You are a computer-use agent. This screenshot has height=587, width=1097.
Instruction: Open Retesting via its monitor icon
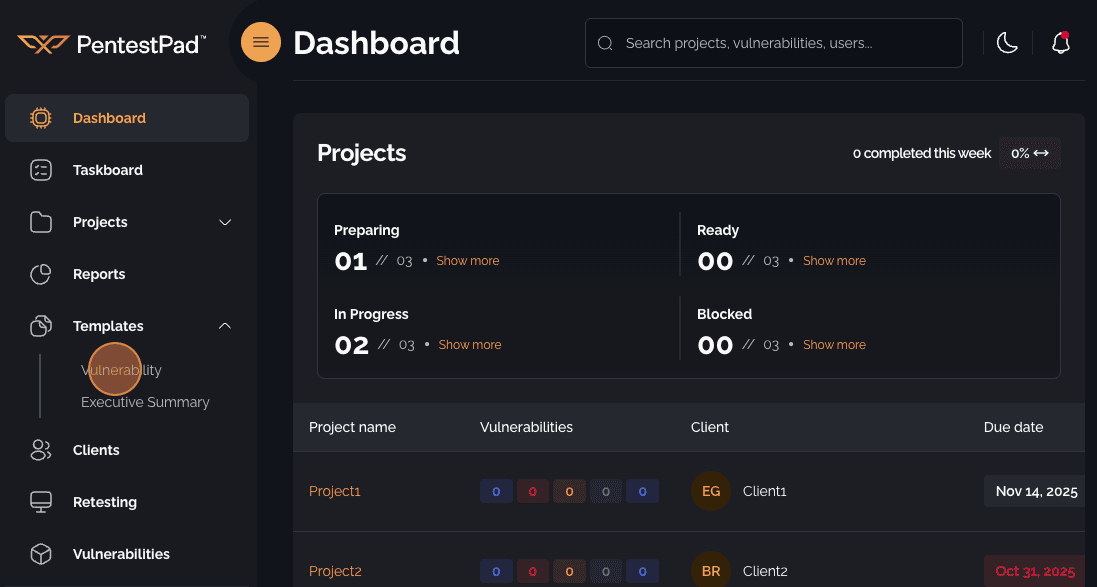pyautogui.click(x=41, y=502)
